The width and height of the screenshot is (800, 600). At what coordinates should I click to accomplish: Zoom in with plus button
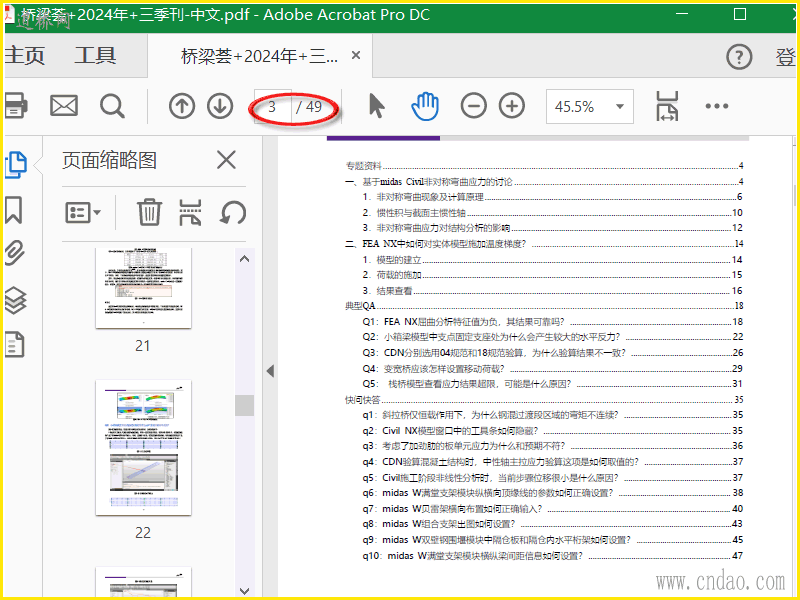click(x=512, y=106)
